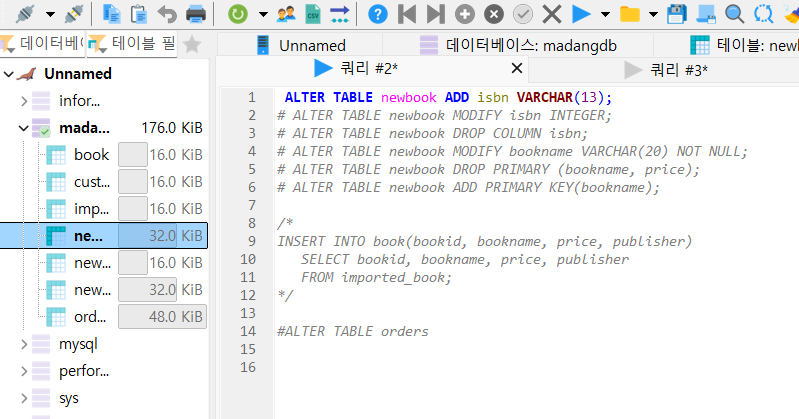Click the disconnect plug icon
The height and width of the screenshot is (419, 799).
point(74,14)
